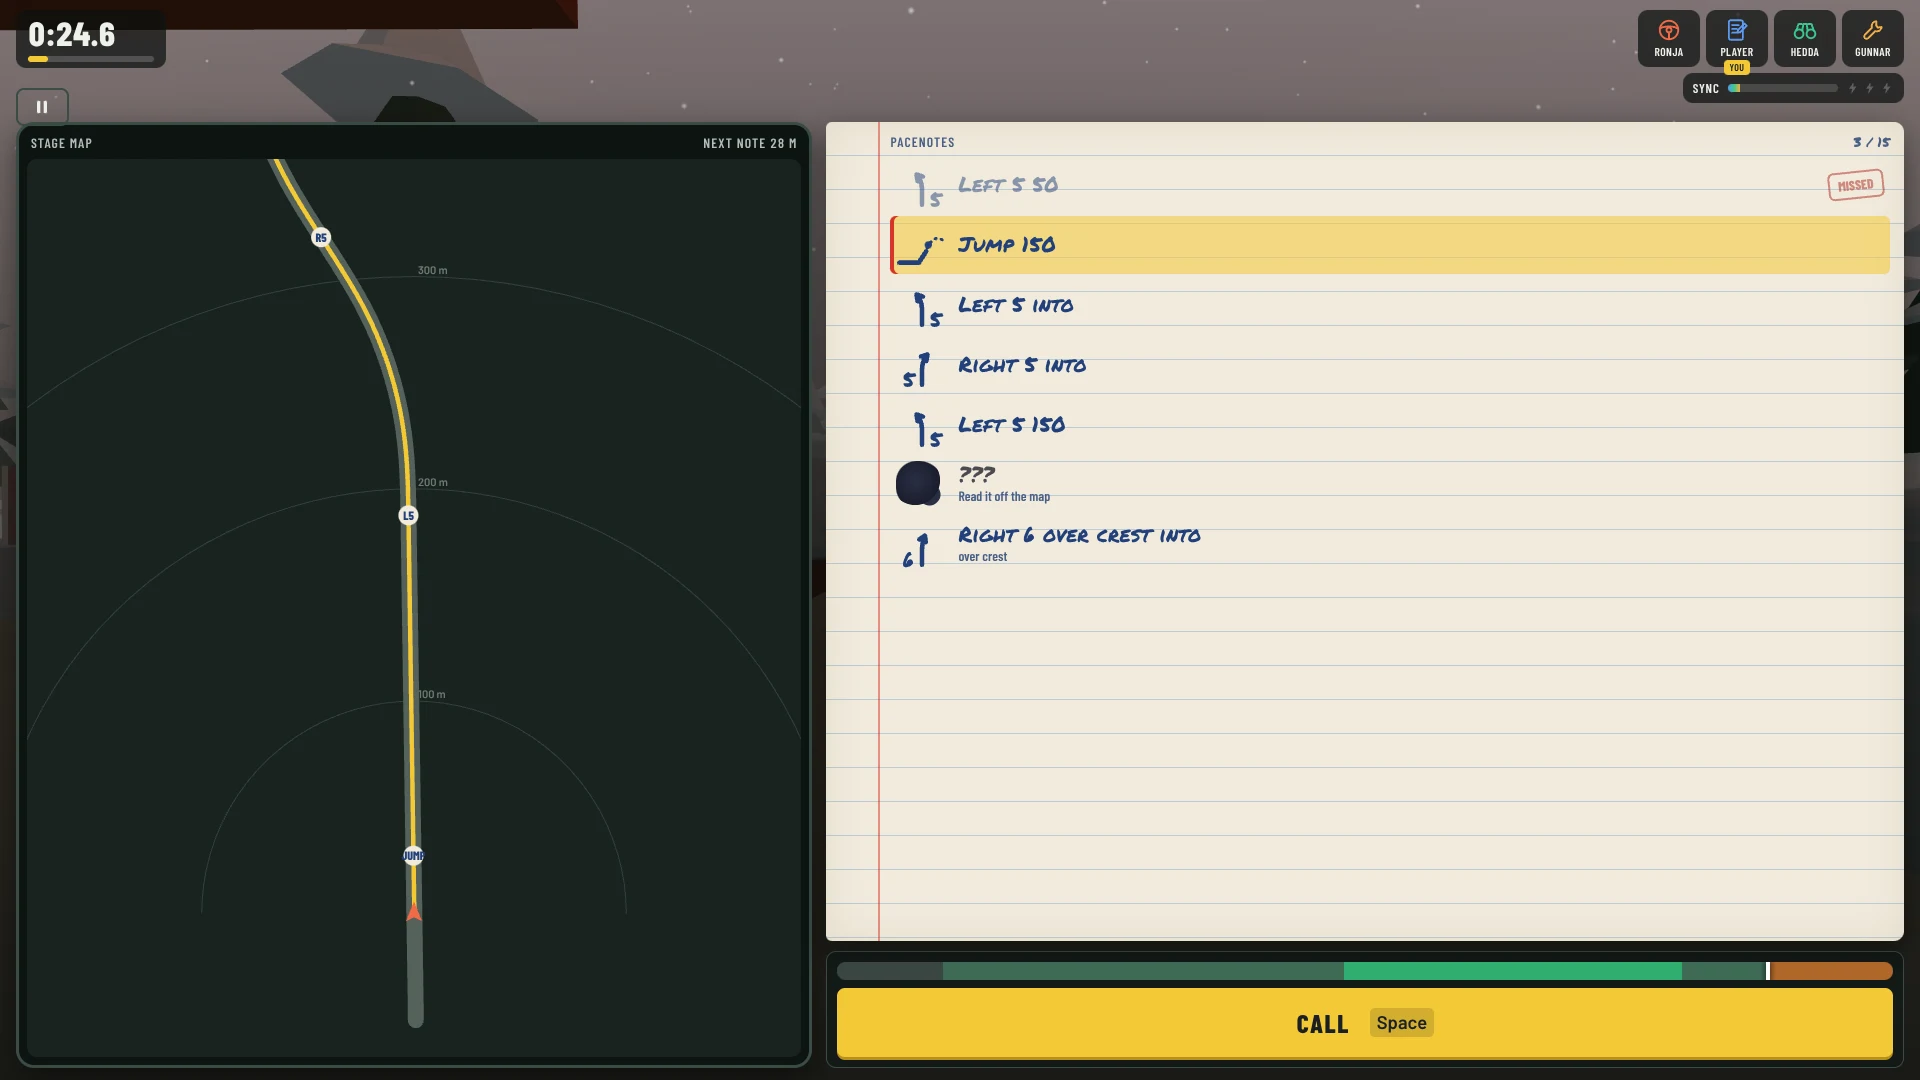Viewport: 1920px width, 1080px height.
Task: Click the right-6 arrow icon beside over crest note
Action: tap(916, 550)
